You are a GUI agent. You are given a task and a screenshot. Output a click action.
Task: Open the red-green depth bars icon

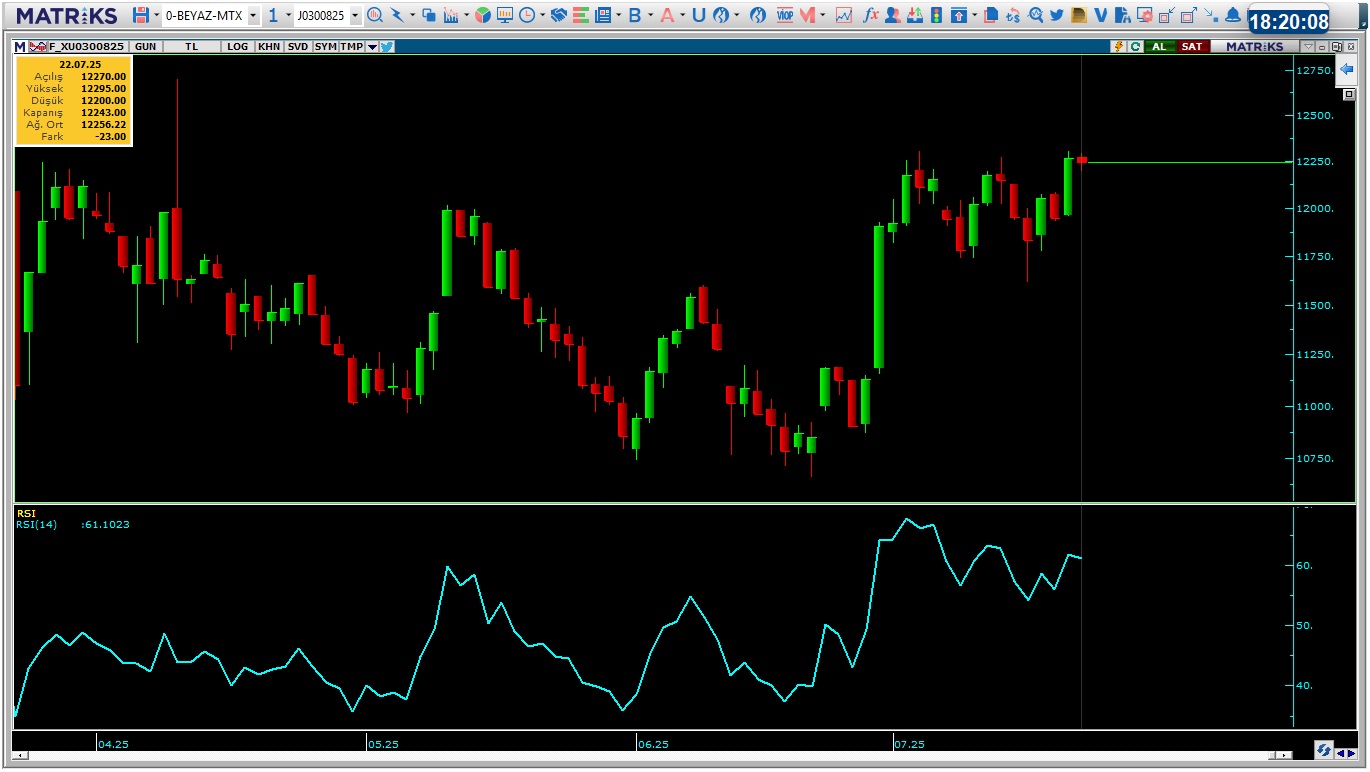581,15
